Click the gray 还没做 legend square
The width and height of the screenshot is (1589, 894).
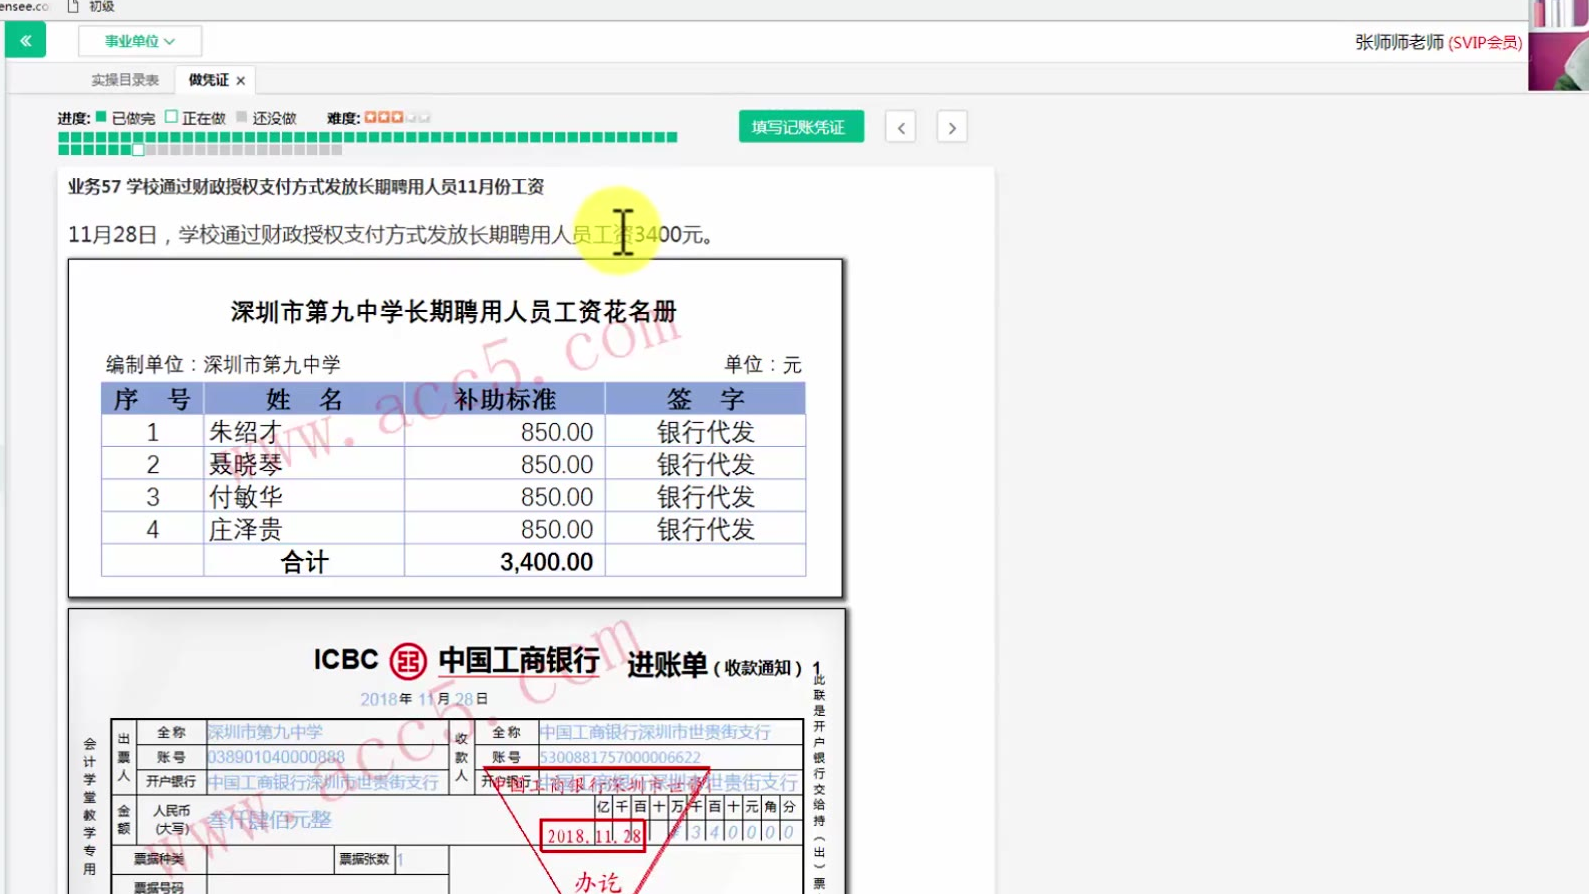tap(241, 117)
